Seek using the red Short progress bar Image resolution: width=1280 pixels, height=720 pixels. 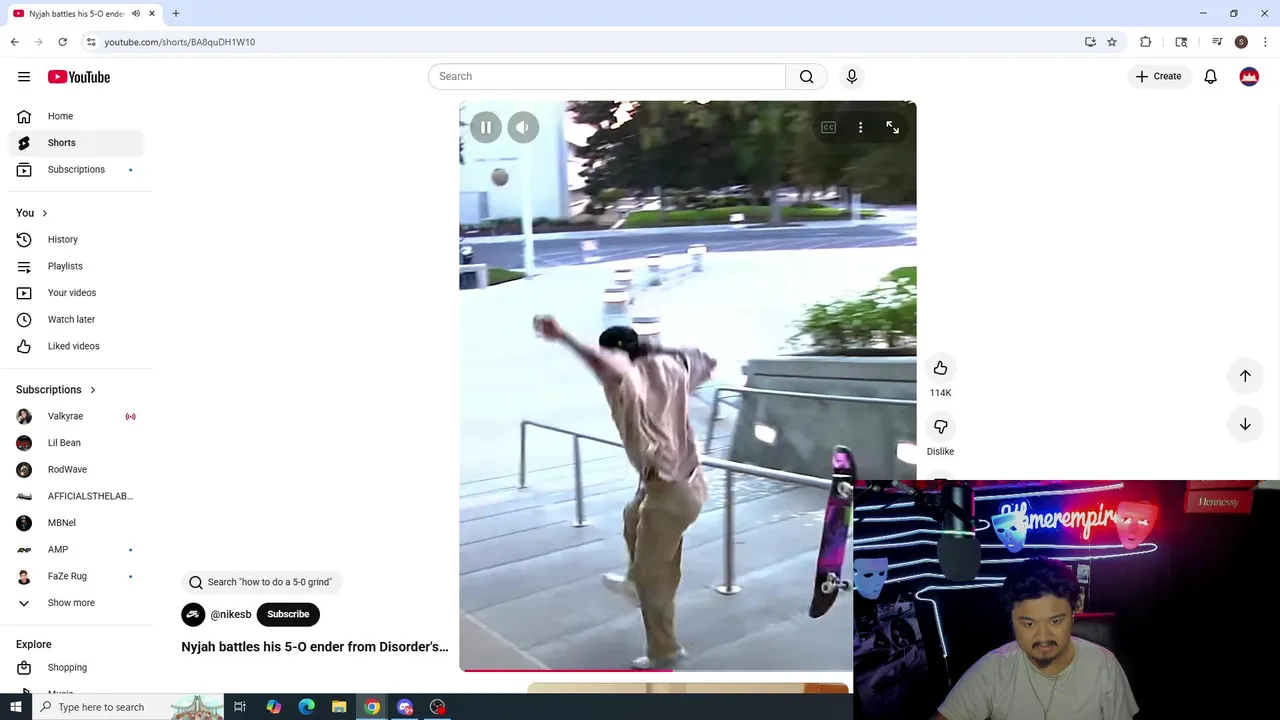point(656,669)
